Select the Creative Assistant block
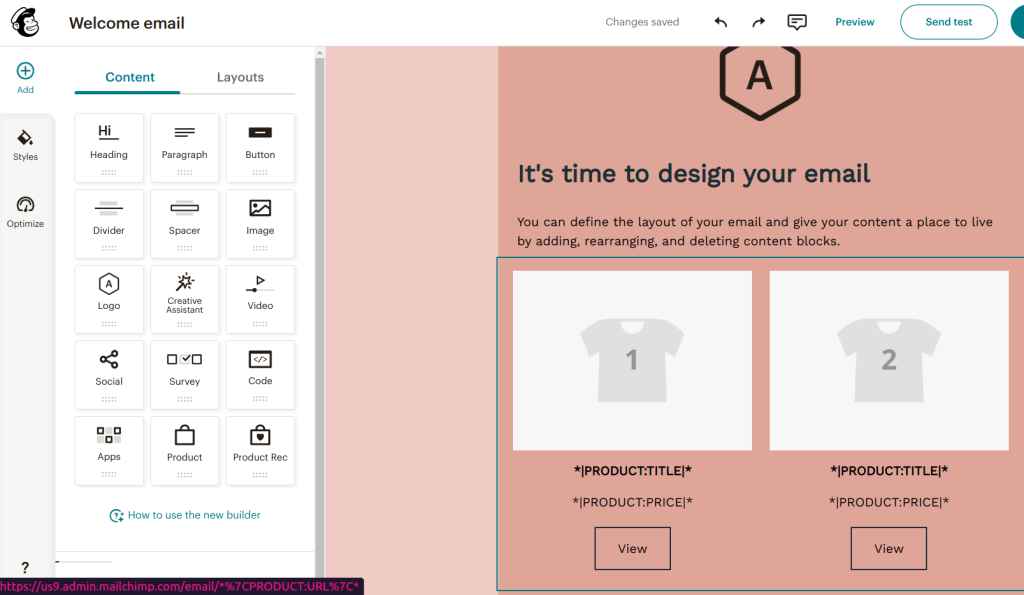 click(x=185, y=299)
